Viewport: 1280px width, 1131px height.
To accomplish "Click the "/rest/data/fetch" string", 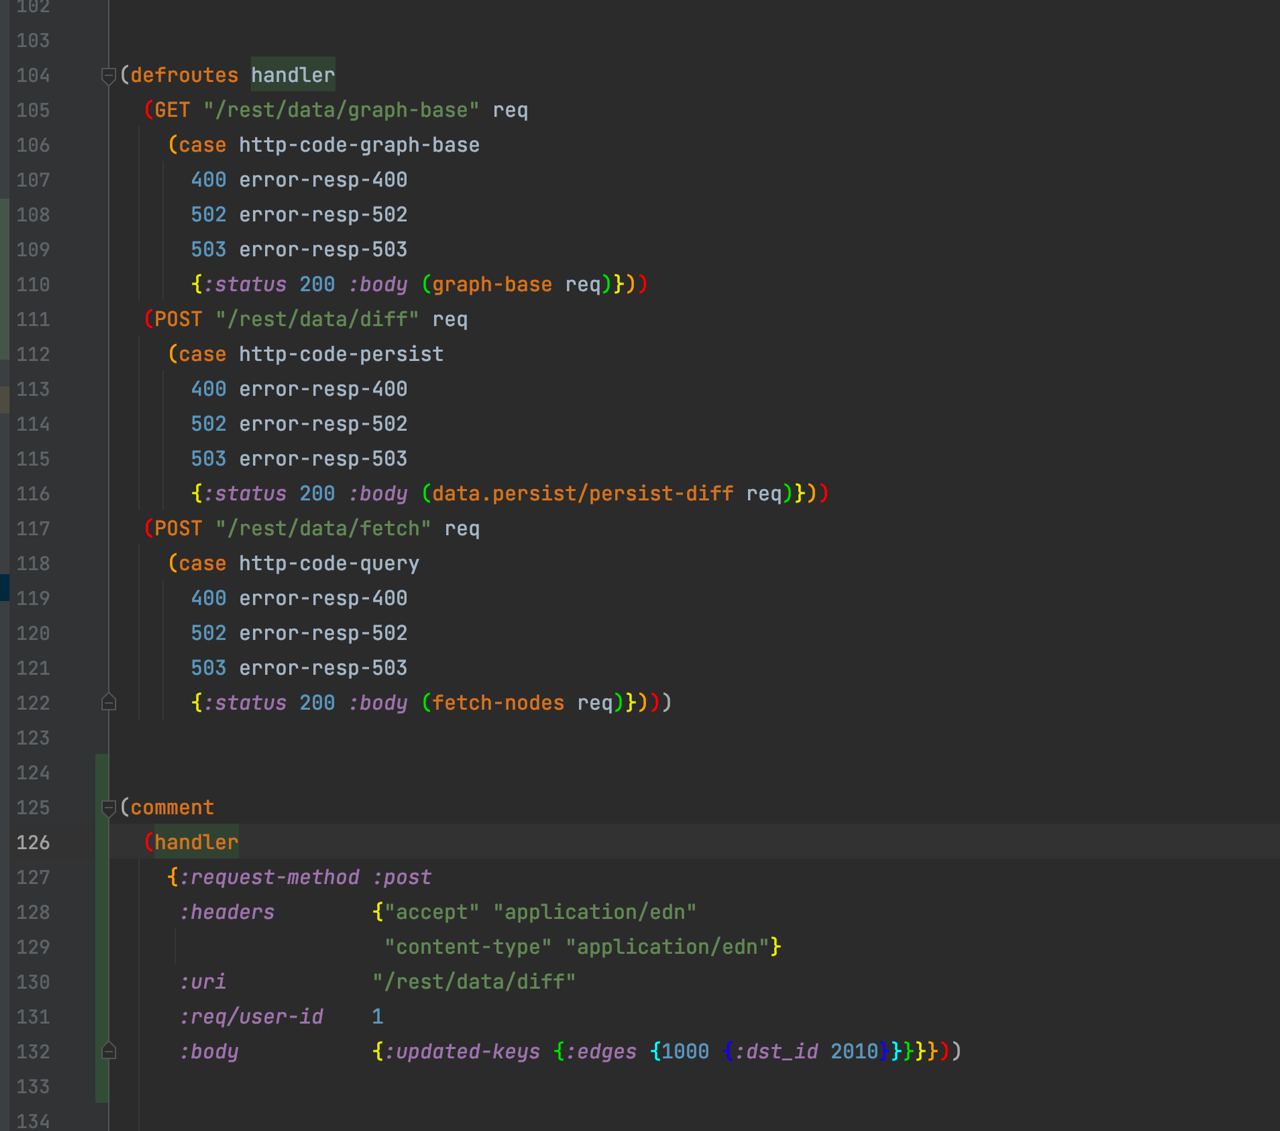I will [323, 528].
